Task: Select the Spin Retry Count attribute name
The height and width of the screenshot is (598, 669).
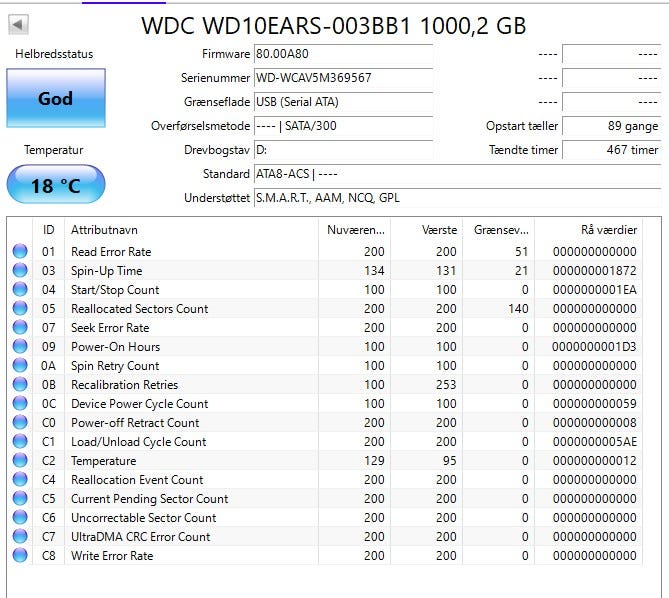Action: pyautogui.click(x=115, y=366)
